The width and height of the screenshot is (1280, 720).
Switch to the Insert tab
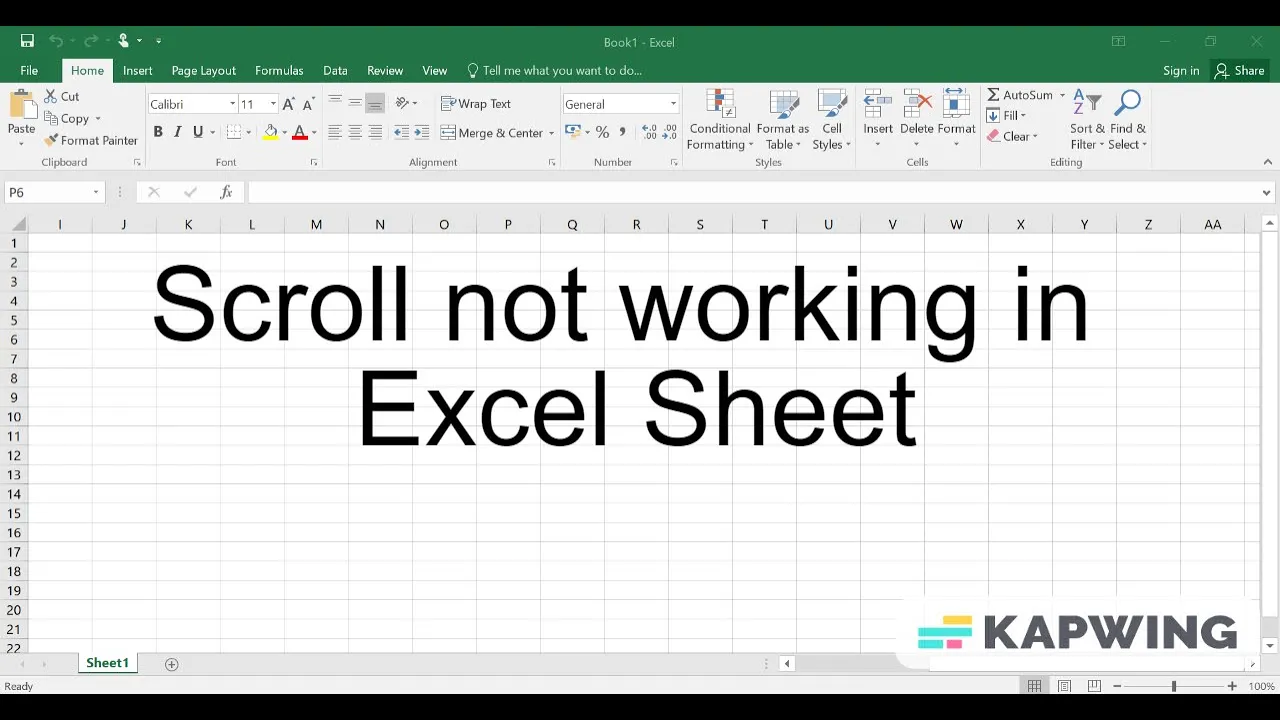pyautogui.click(x=138, y=70)
